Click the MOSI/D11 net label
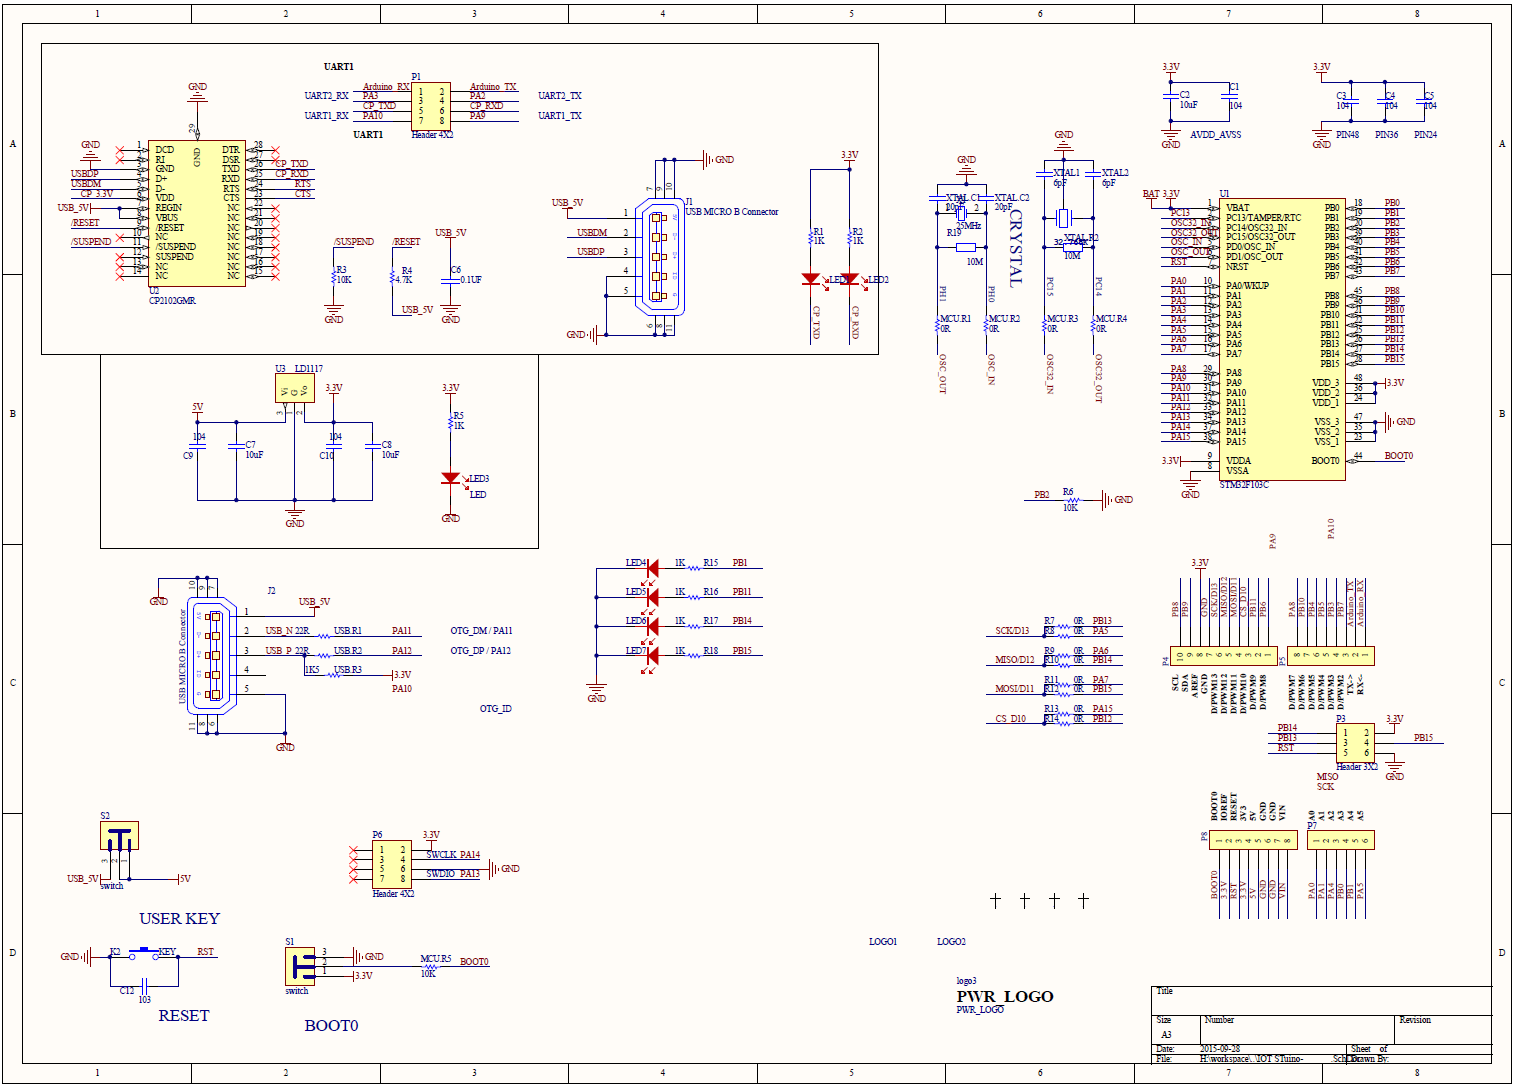The width and height of the screenshot is (1516, 1088). tap(1014, 689)
